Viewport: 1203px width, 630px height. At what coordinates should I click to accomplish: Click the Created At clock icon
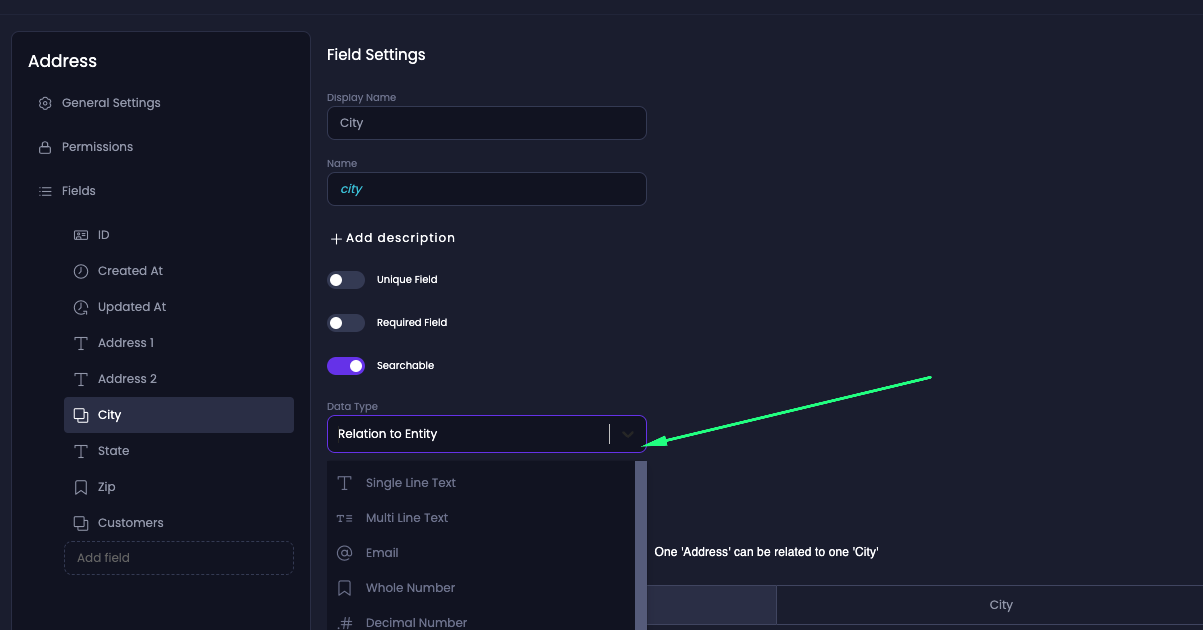(x=81, y=271)
